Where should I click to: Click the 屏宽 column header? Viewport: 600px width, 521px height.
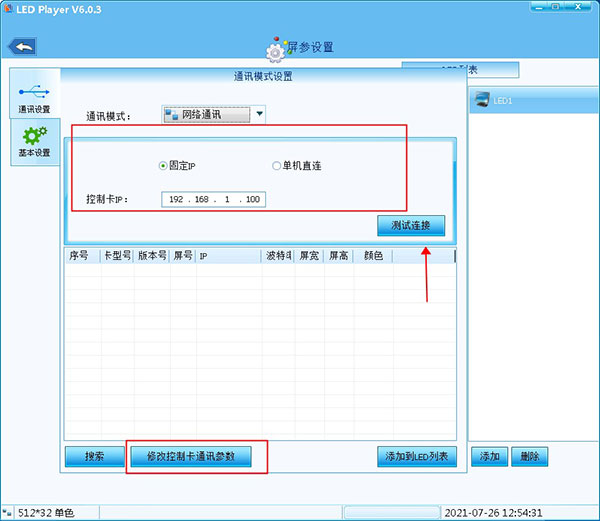(309, 256)
